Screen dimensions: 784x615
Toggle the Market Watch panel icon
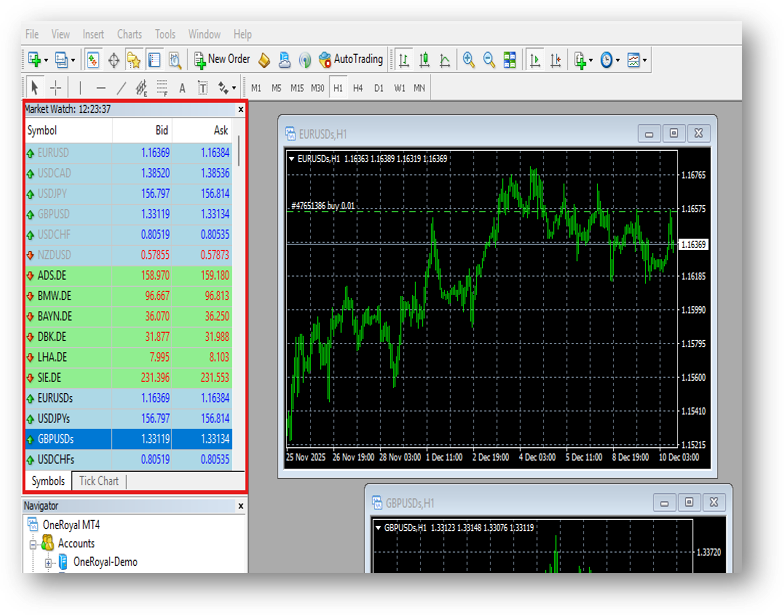(93, 60)
